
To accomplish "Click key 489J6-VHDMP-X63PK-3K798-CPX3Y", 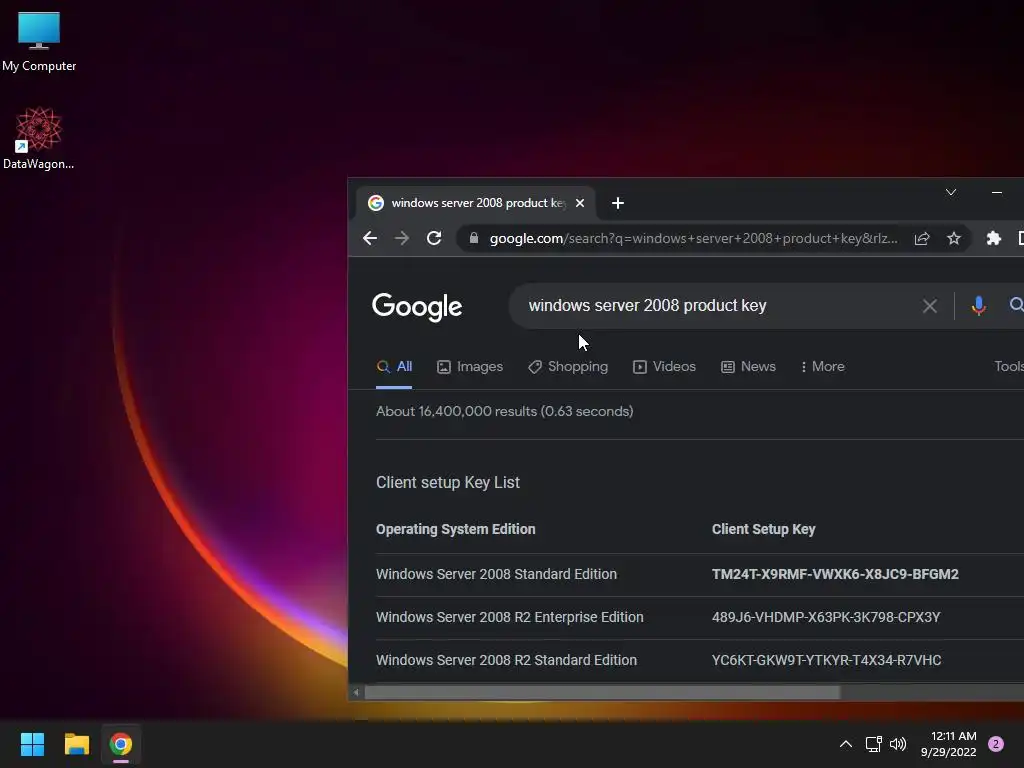I will (826, 617).
